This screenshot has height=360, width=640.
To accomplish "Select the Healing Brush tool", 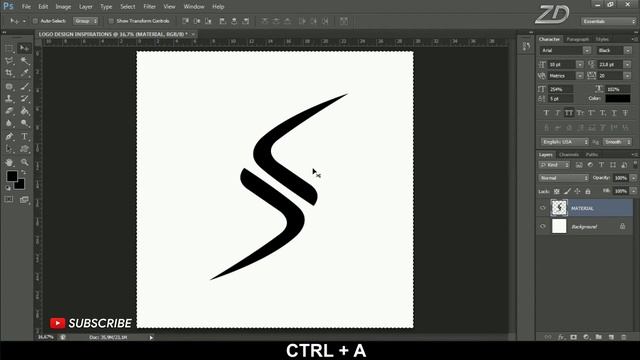I will (x=9, y=87).
